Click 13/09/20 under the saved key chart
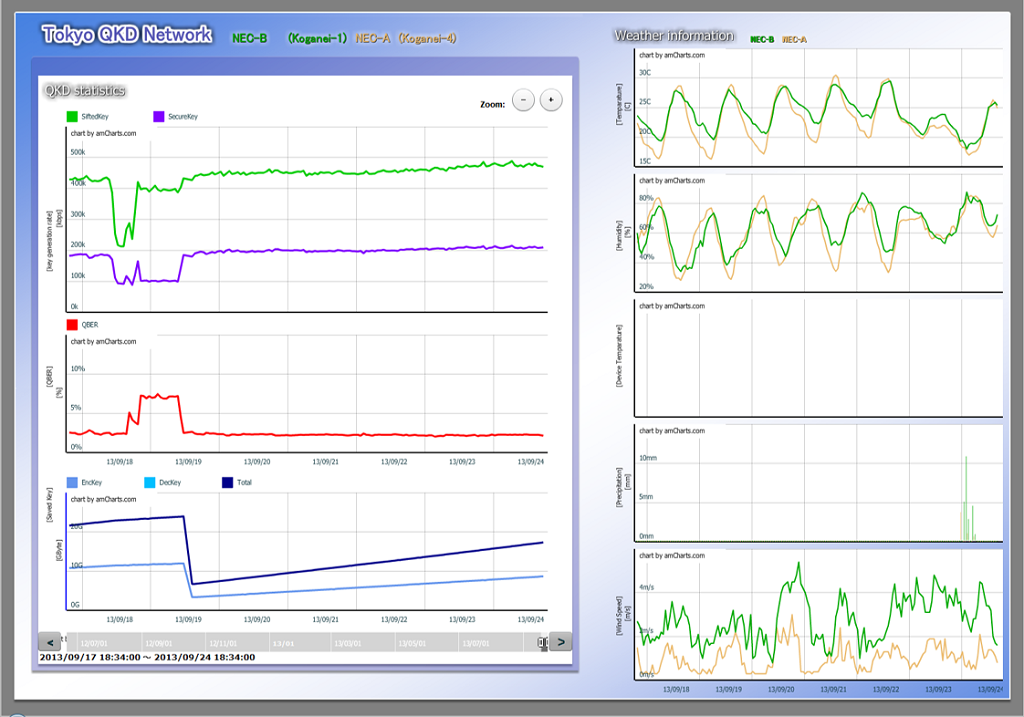The width and height of the screenshot is (1024, 717). (x=257, y=620)
